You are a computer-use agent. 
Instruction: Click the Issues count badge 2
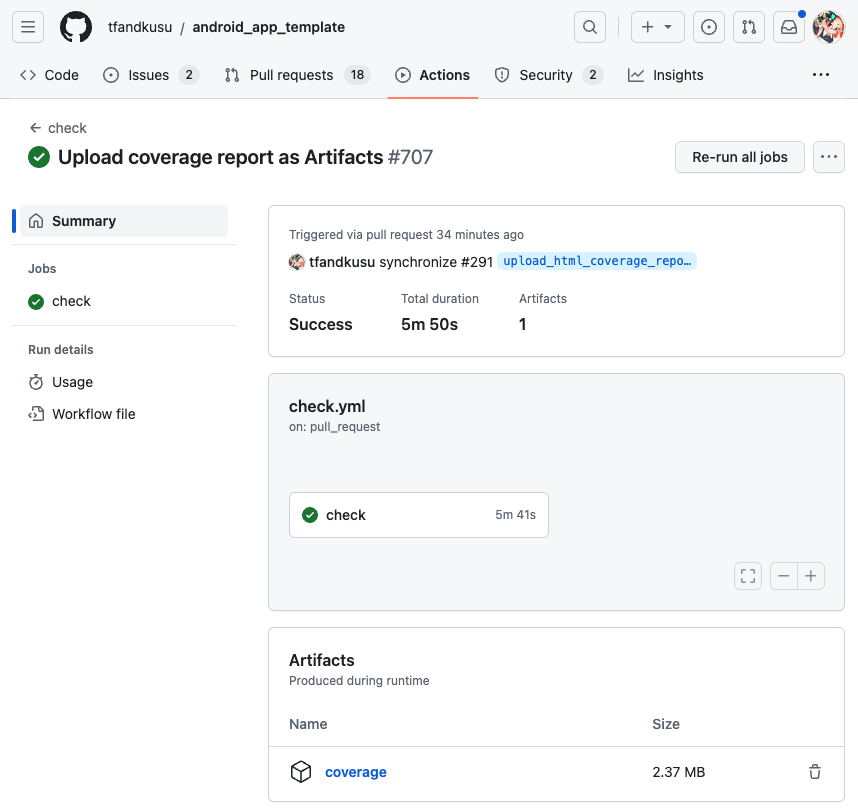189,75
